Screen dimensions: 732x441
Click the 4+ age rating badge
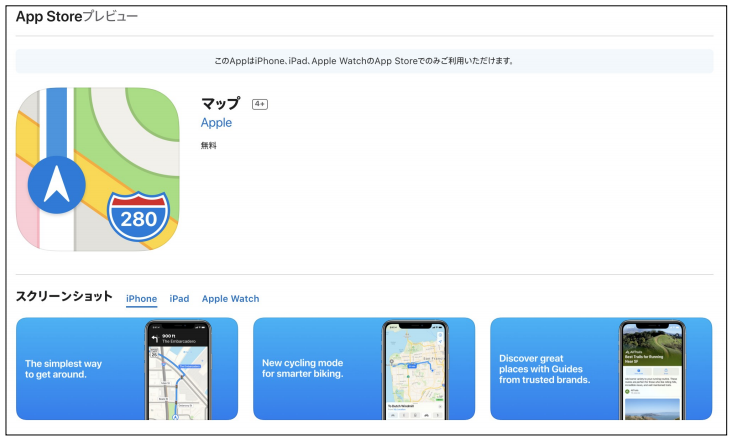click(260, 104)
